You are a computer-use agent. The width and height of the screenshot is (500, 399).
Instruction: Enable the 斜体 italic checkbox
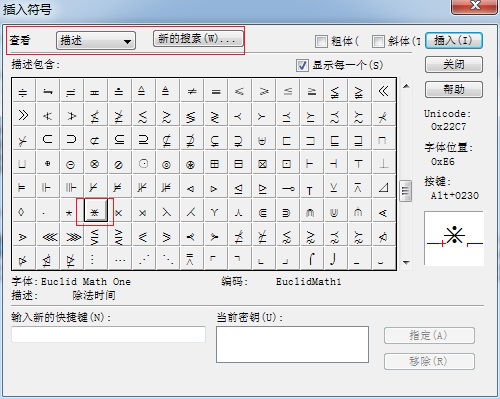pyautogui.click(x=378, y=41)
